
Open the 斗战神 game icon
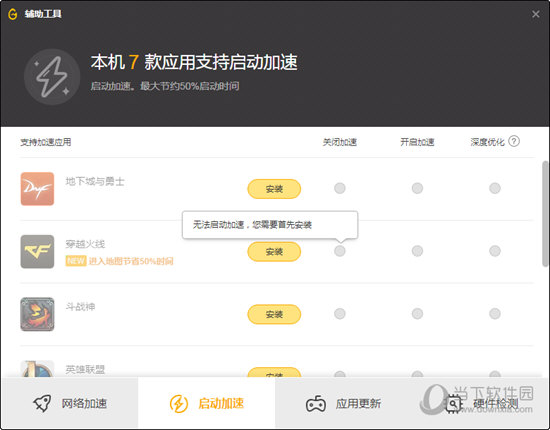tap(37, 314)
